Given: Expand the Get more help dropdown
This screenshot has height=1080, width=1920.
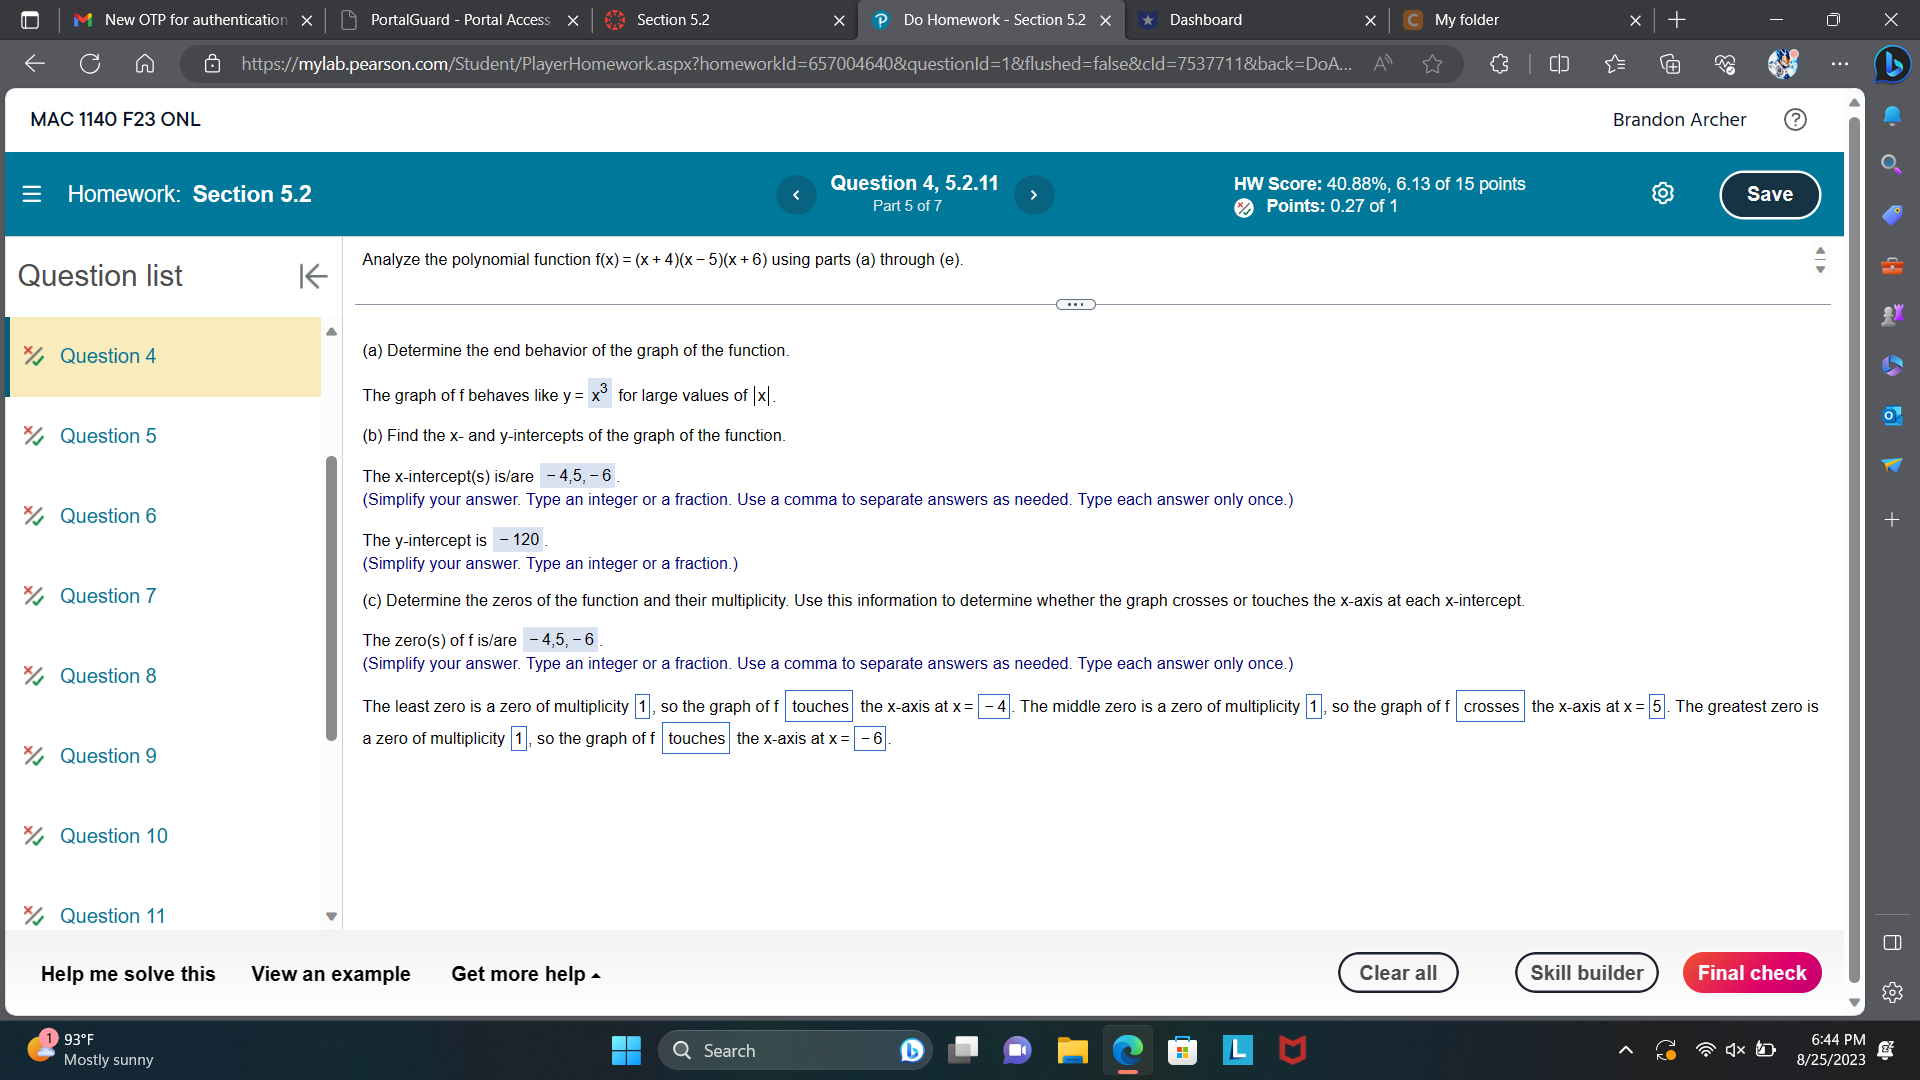Looking at the screenshot, I should pos(524,973).
